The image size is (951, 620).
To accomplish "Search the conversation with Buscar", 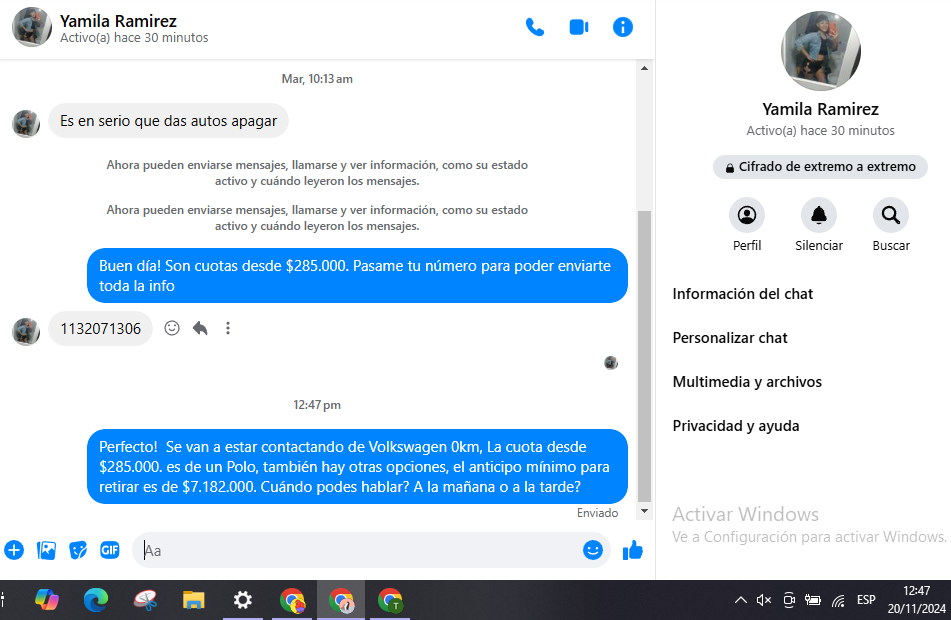I will pyautogui.click(x=890, y=215).
